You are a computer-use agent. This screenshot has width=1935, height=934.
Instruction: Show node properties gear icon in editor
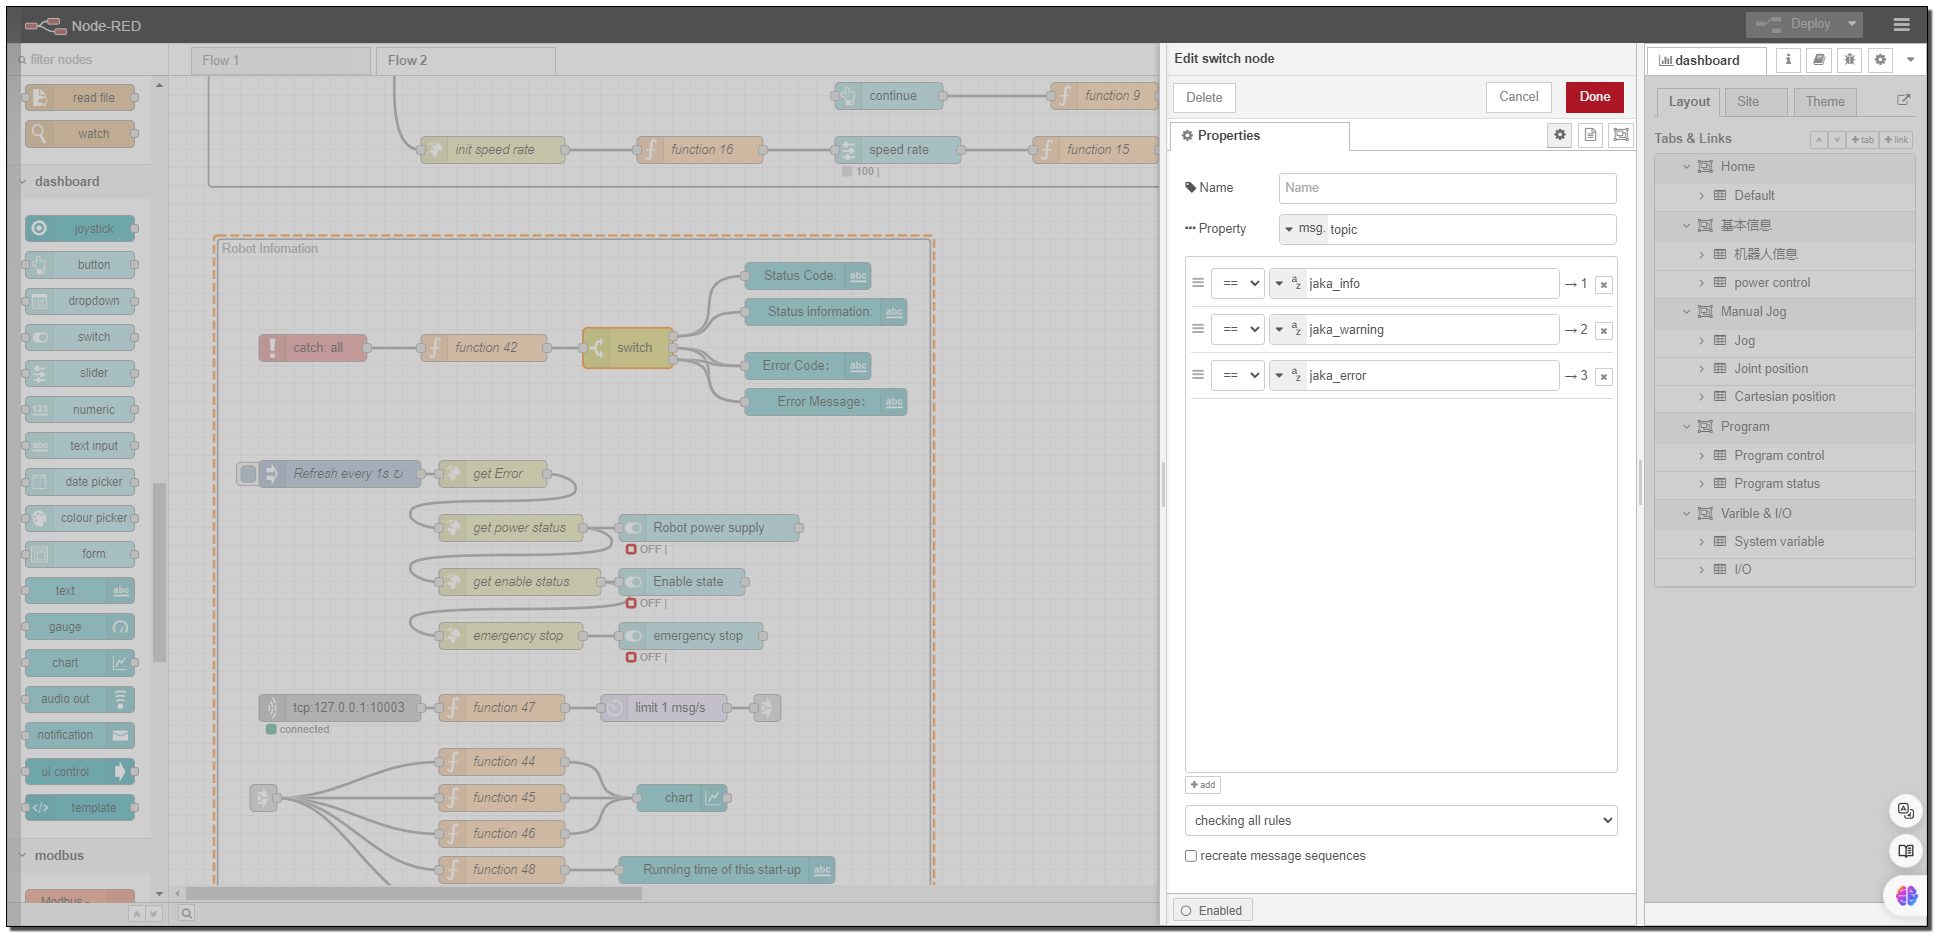click(x=1560, y=134)
